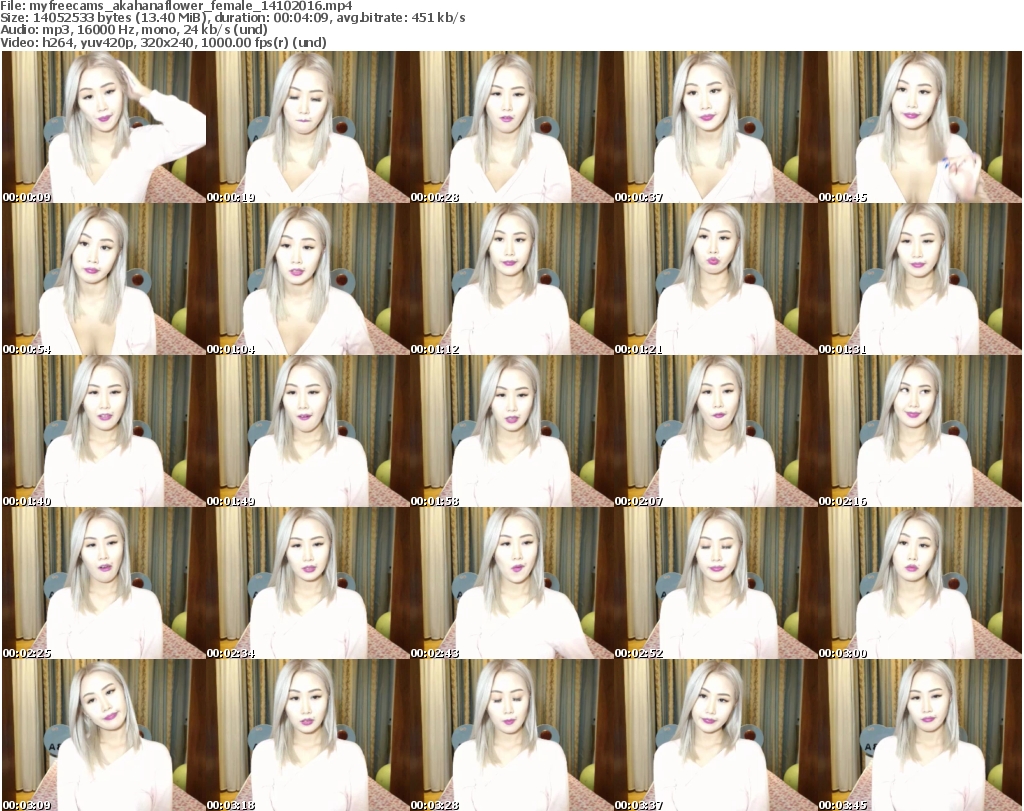The width and height of the screenshot is (1024, 811).
Task: Click the thumbnail timestamped 00:00:09
Action: [x=104, y=127]
